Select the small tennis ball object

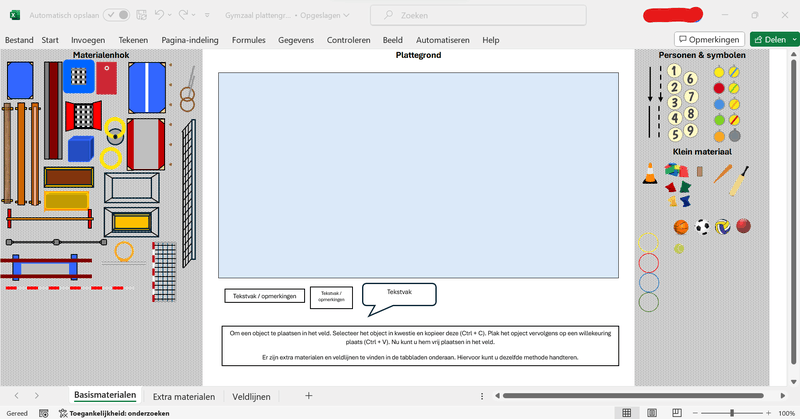pos(679,249)
